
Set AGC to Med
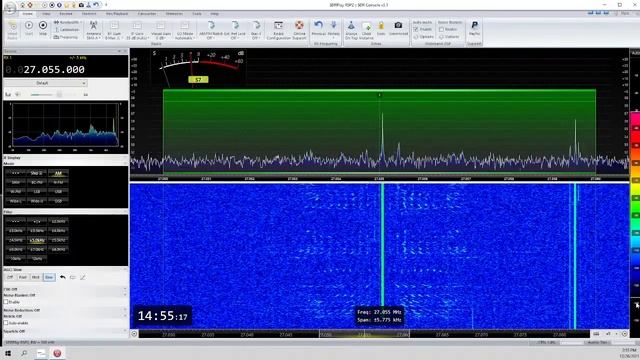36,277
